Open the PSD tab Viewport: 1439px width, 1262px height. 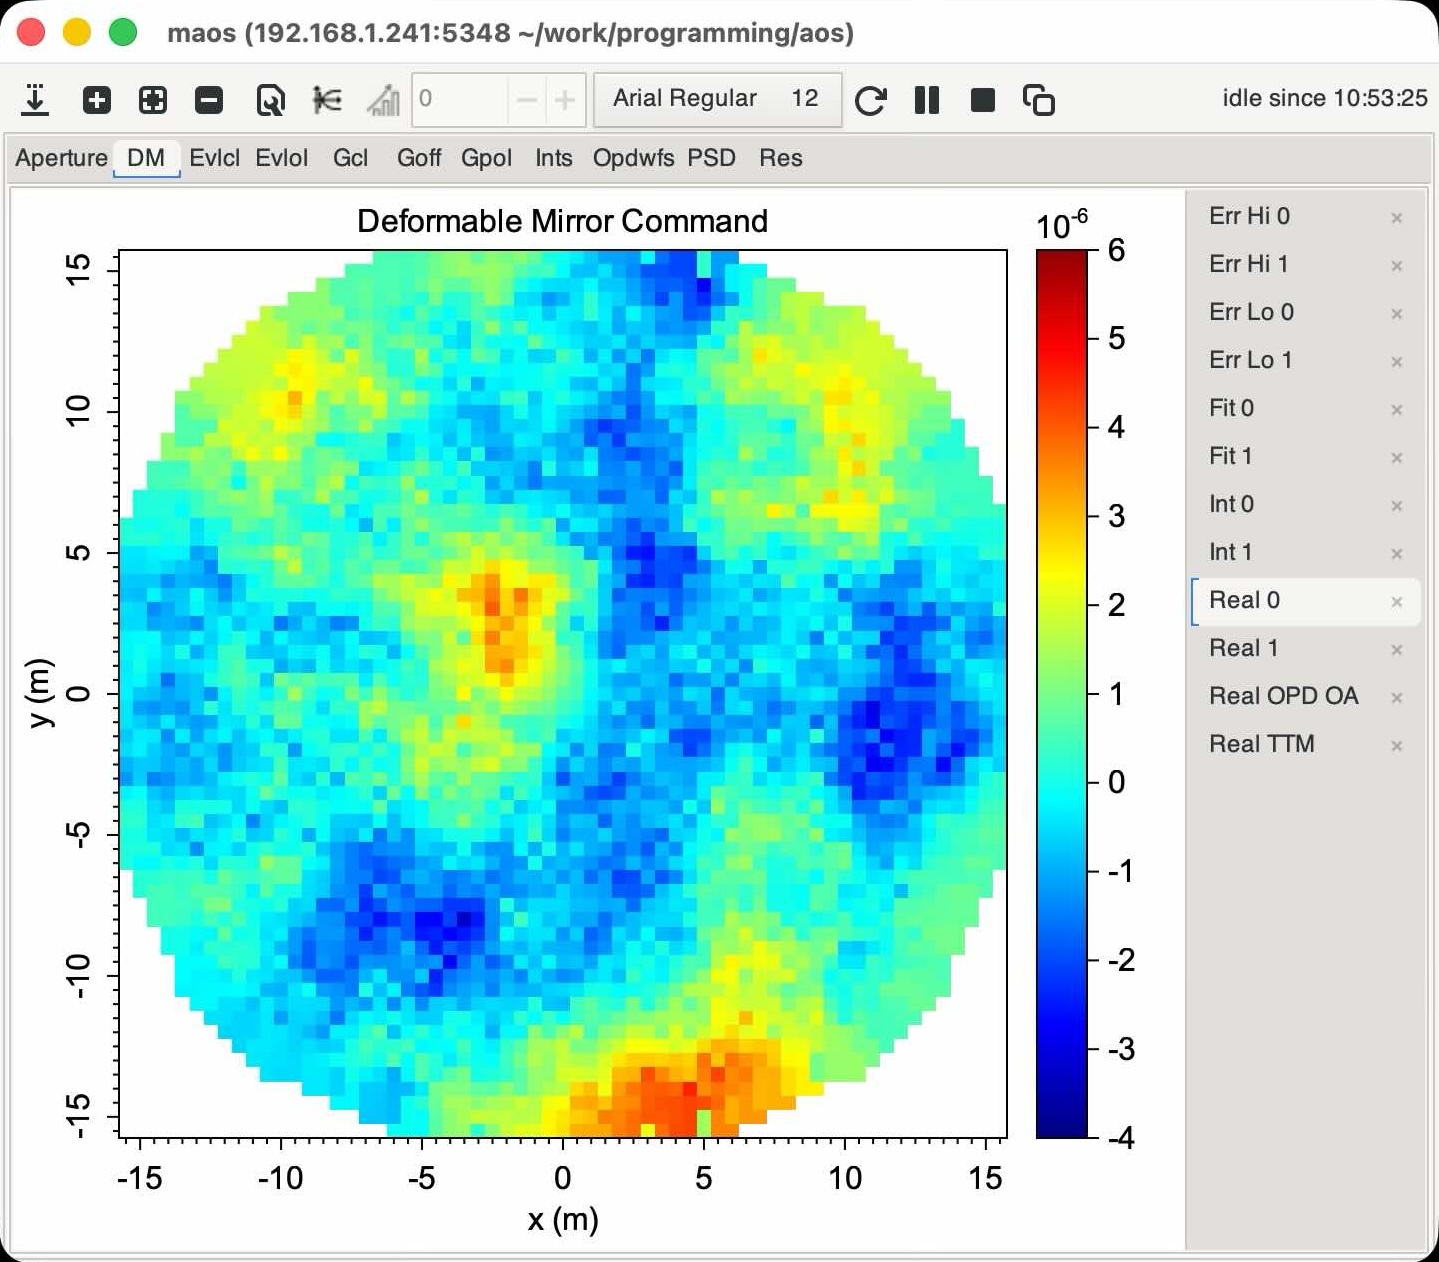pyautogui.click(x=711, y=158)
